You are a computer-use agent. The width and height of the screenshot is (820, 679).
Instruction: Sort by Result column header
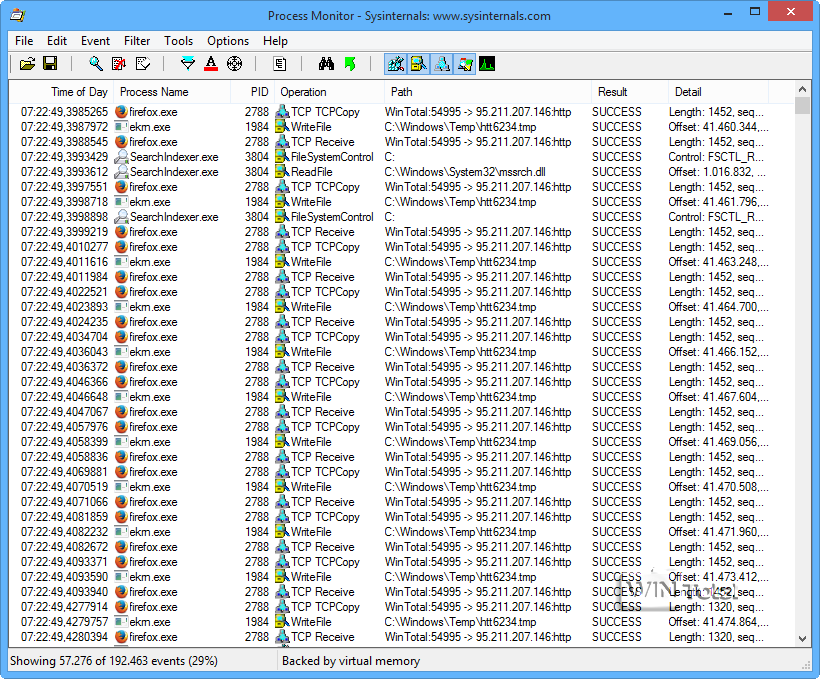(x=630, y=92)
